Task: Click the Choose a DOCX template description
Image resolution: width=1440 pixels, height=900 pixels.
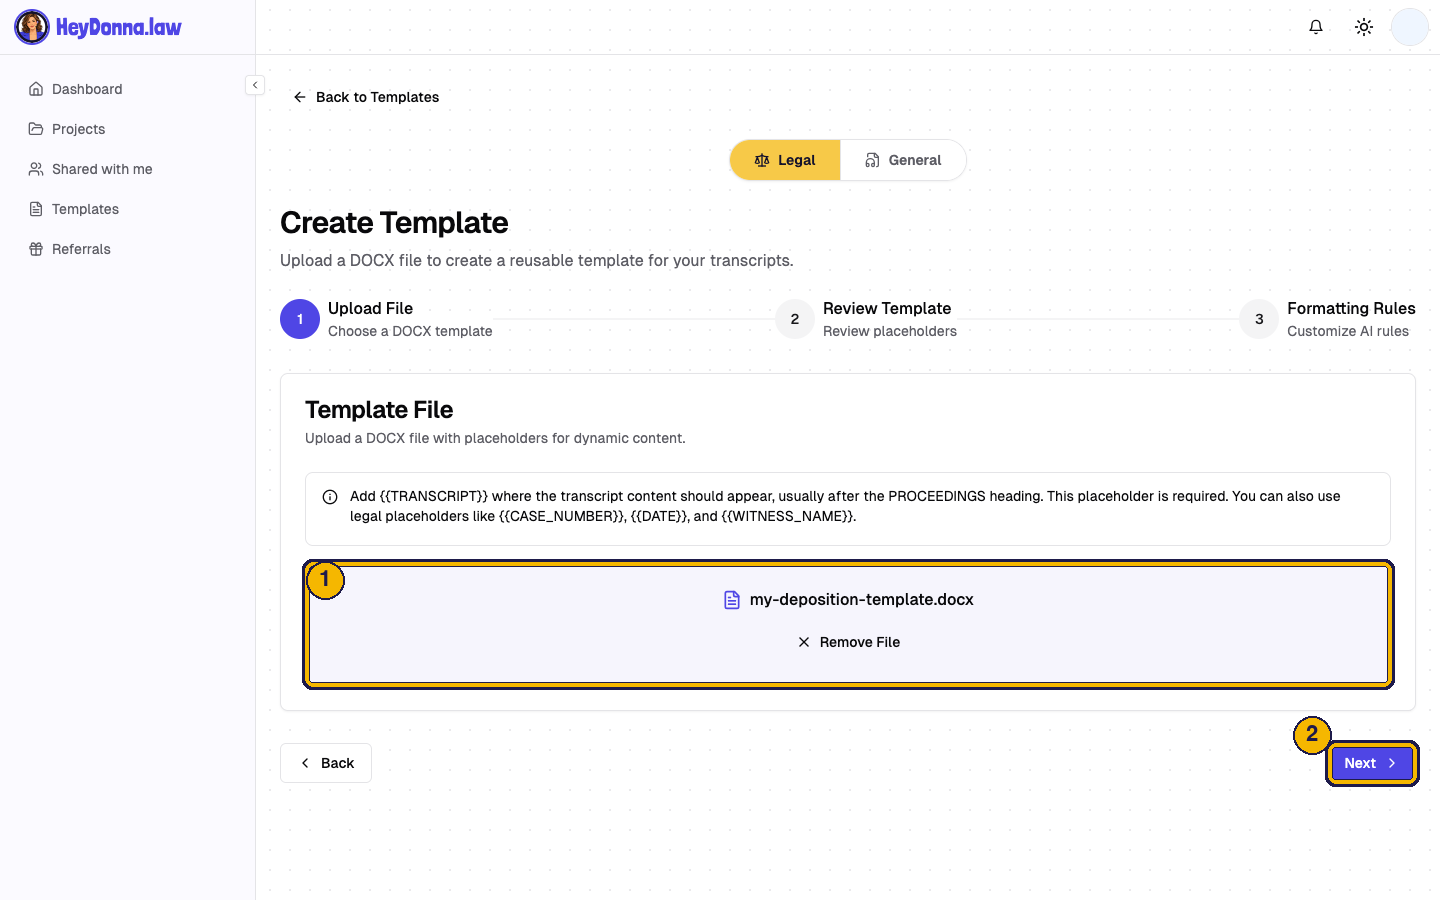Action: [410, 331]
